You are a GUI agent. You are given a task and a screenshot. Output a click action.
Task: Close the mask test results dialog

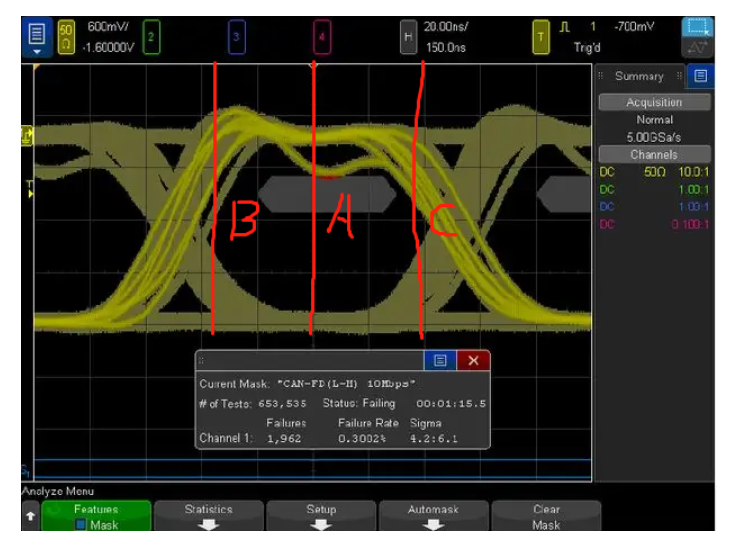473,360
